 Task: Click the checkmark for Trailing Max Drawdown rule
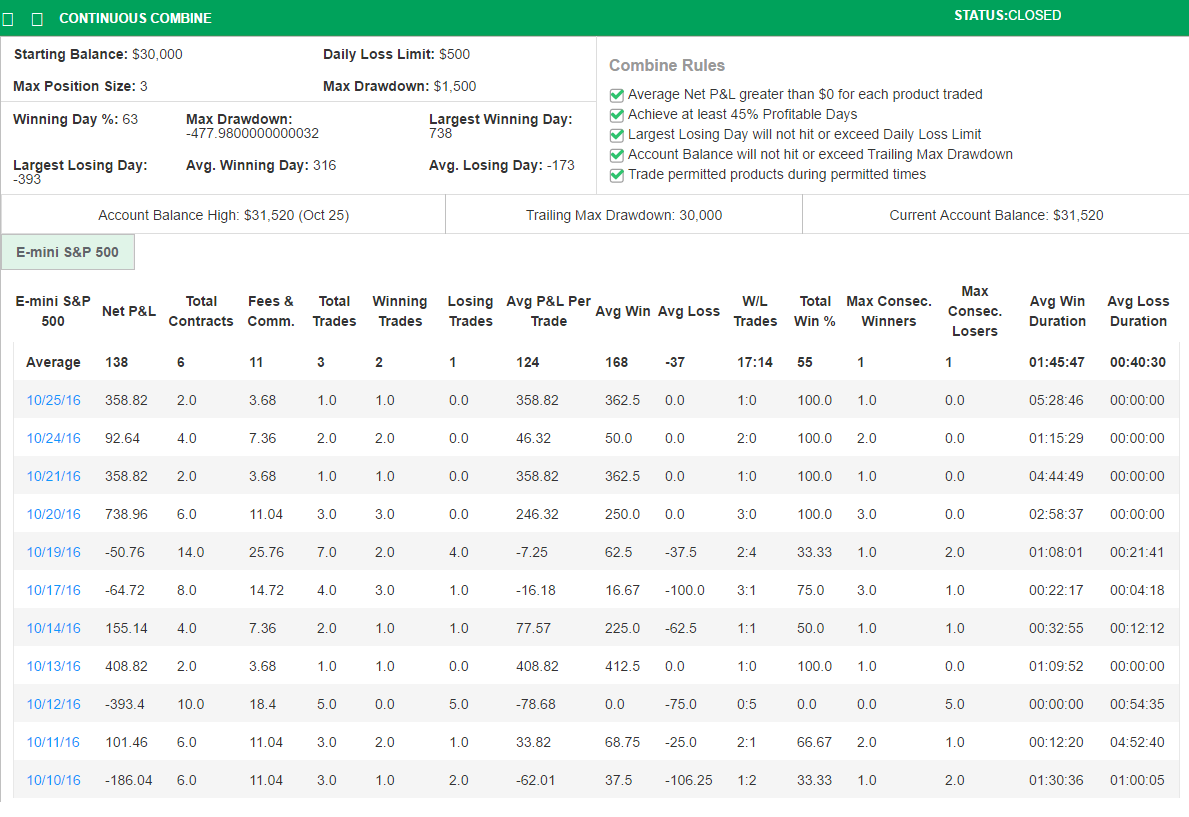click(x=617, y=154)
